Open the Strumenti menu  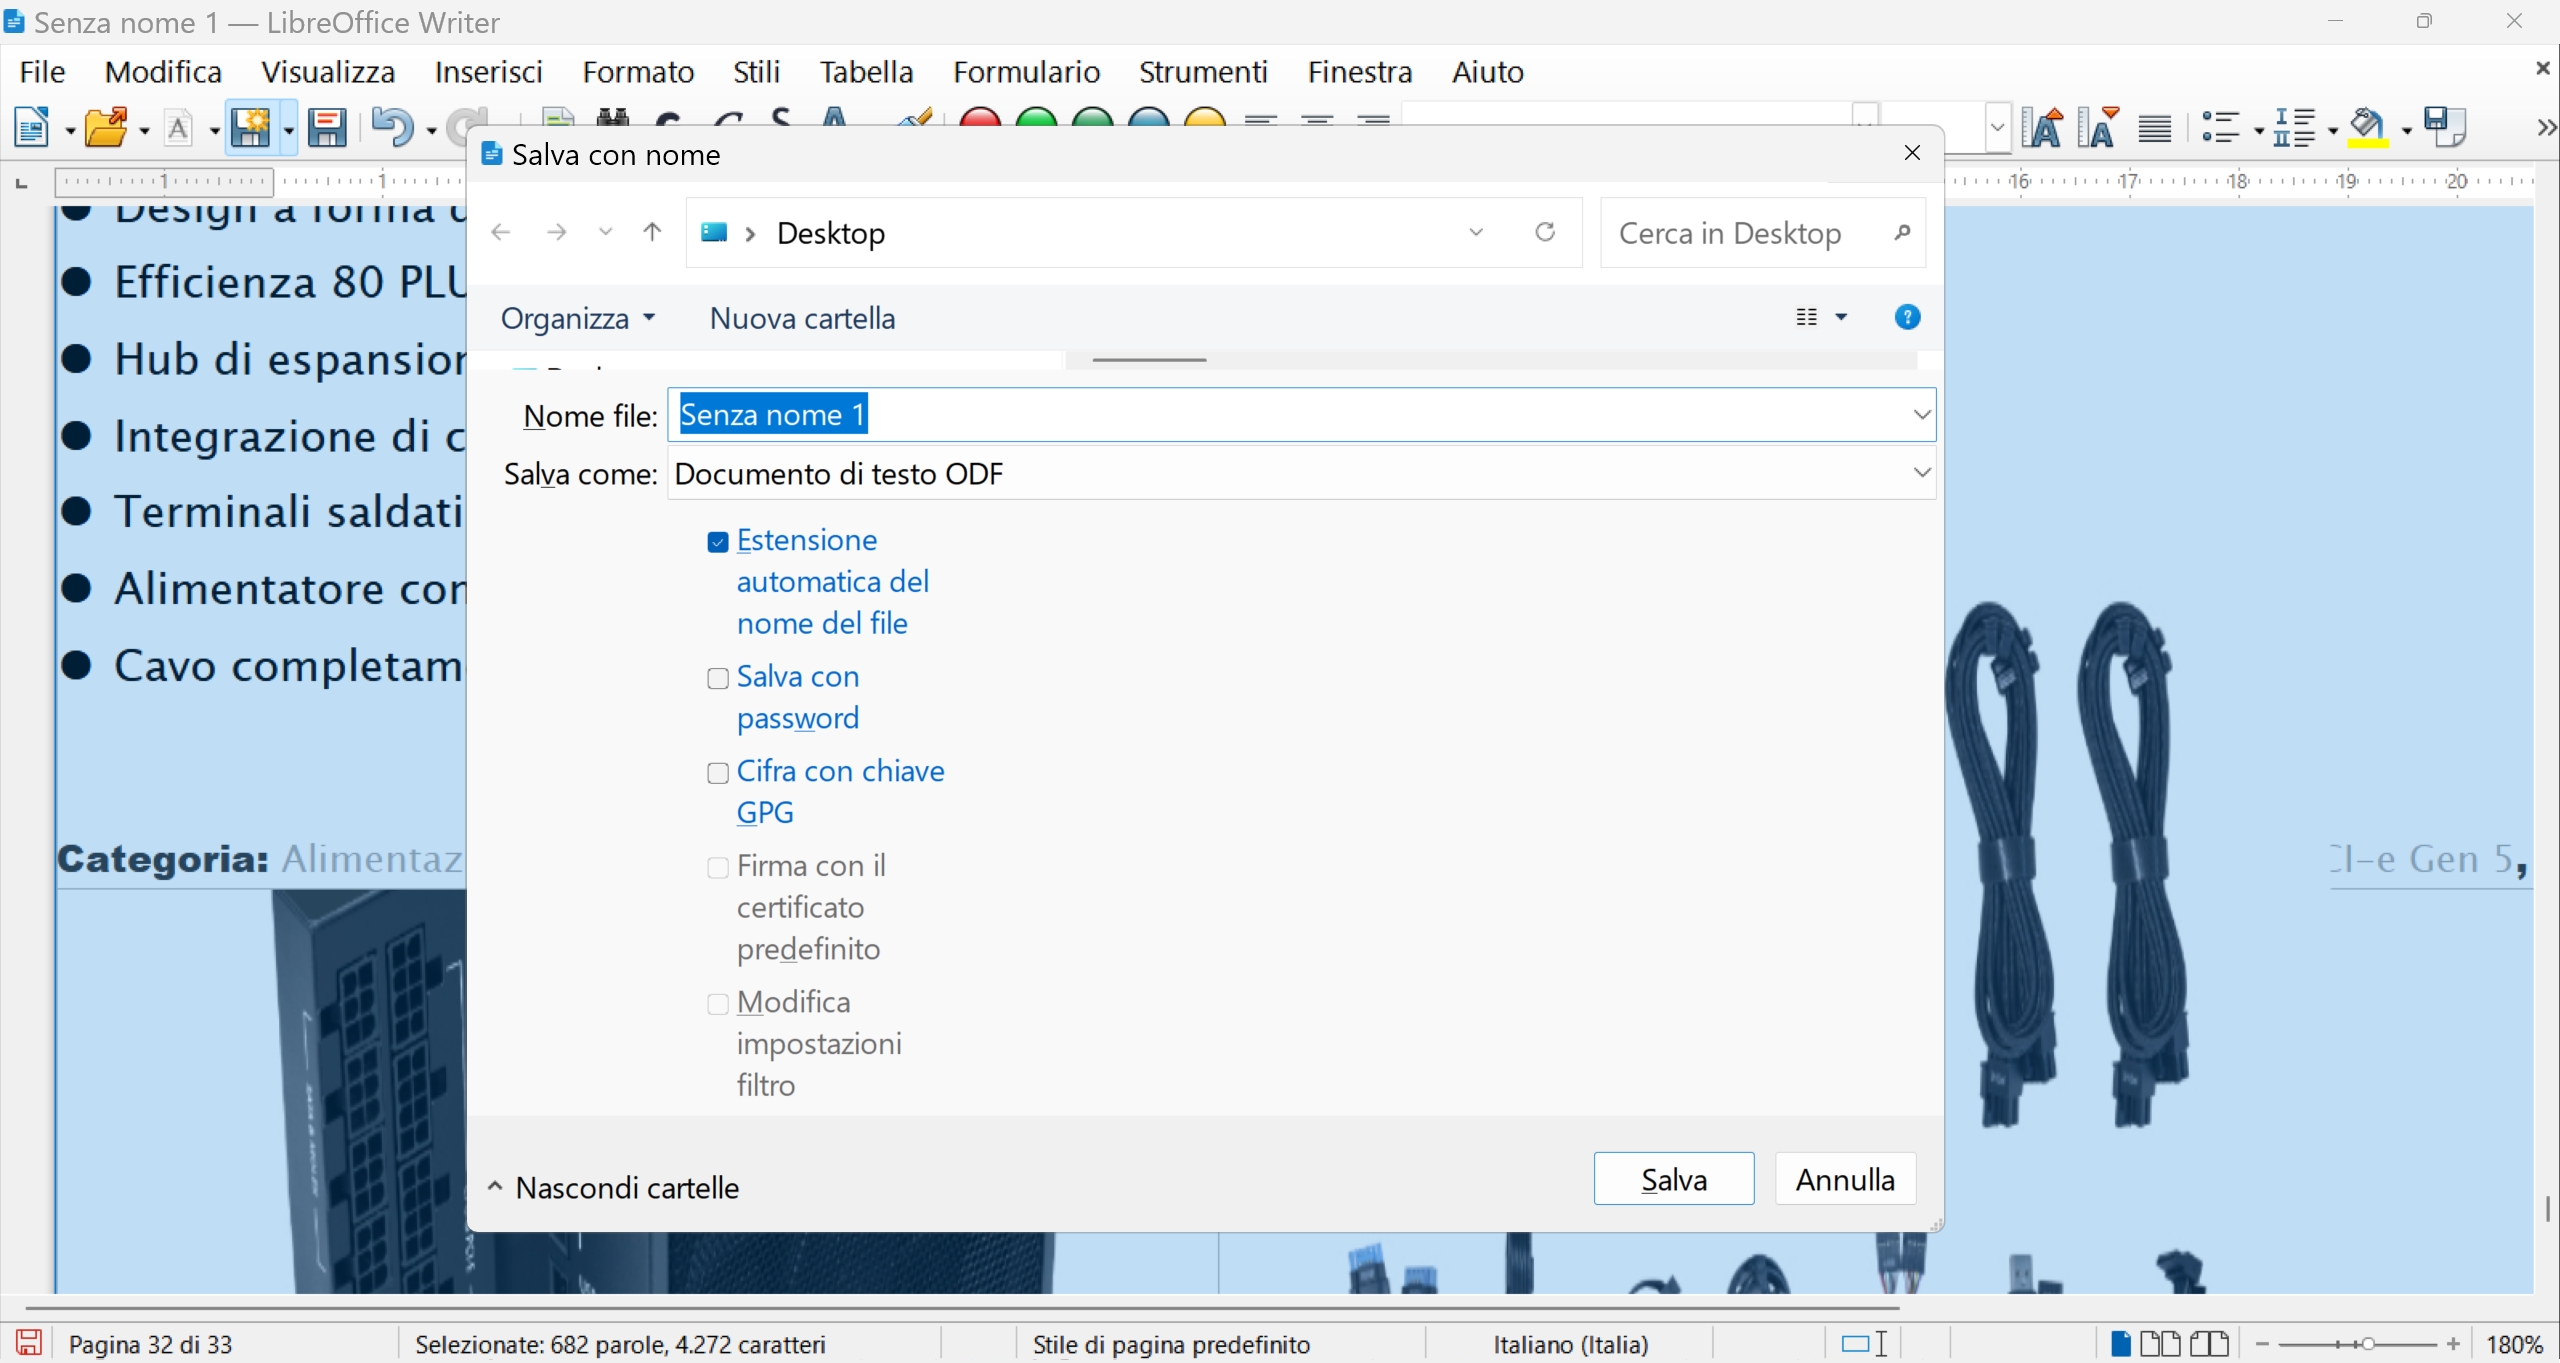pyautogui.click(x=1202, y=72)
